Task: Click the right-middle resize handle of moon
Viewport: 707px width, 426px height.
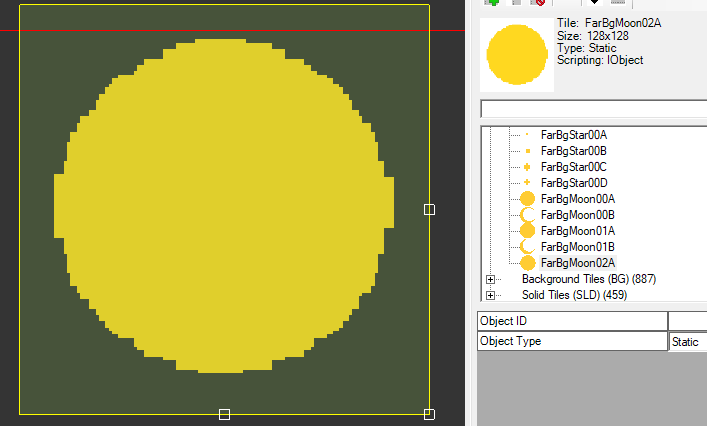Action: [430, 209]
